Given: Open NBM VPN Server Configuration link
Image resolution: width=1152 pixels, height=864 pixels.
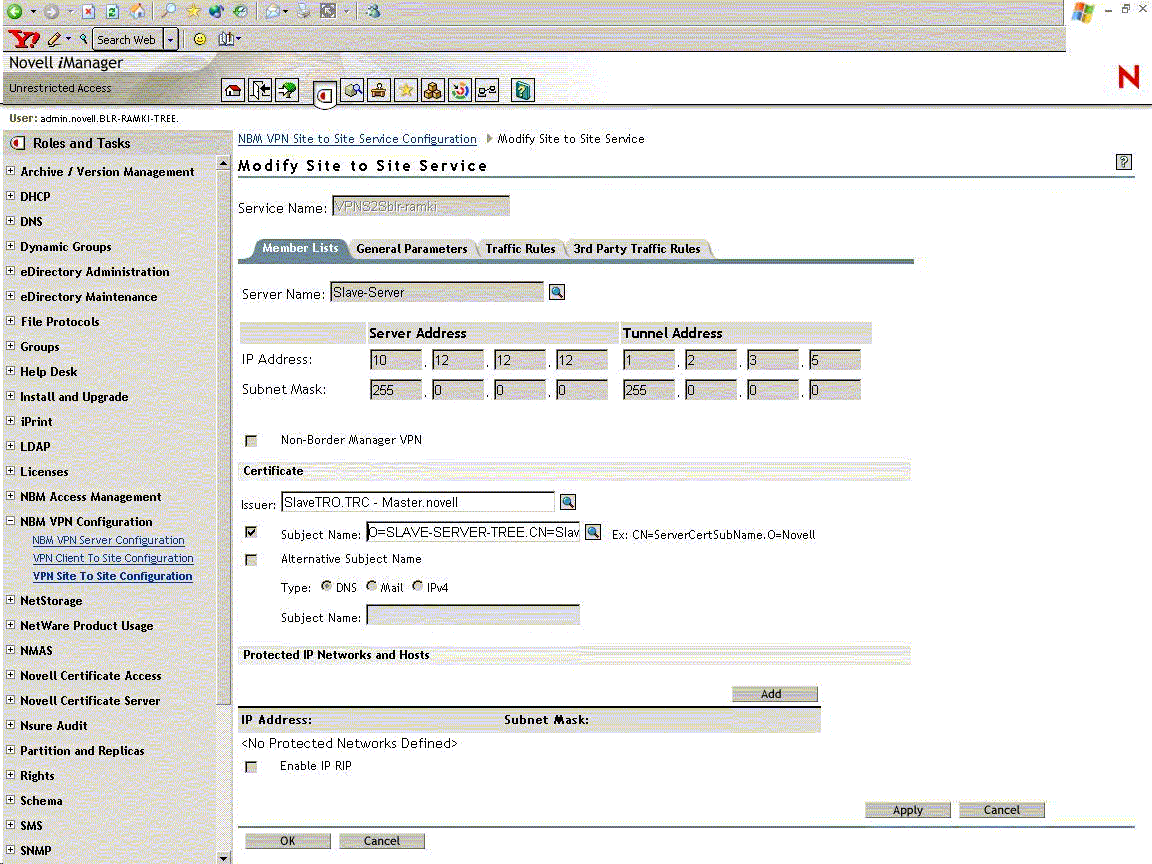Looking at the screenshot, I should [x=108, y=540].
